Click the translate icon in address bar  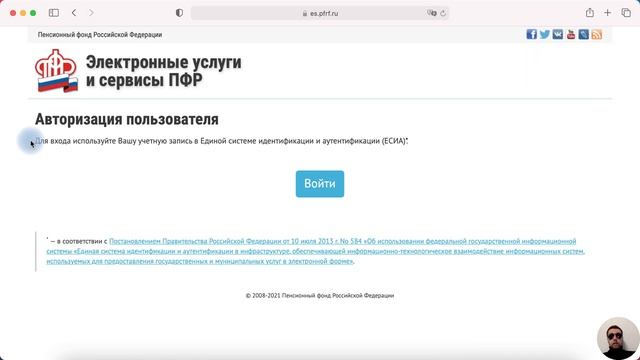coord(432,13)
